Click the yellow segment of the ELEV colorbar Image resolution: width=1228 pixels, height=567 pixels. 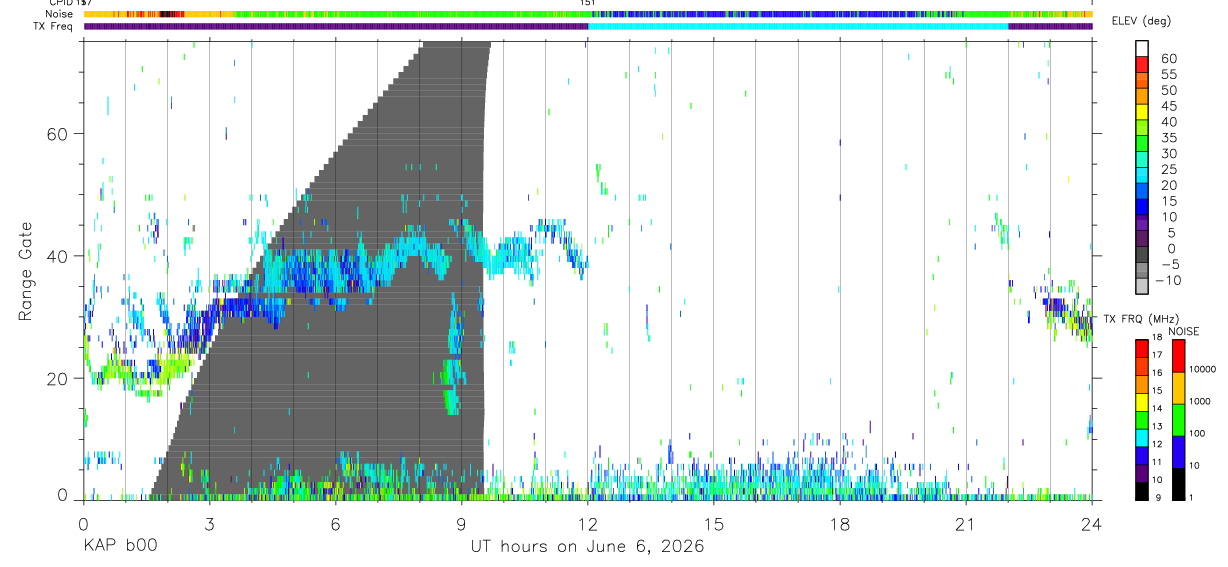click(x=1143, y=111)
